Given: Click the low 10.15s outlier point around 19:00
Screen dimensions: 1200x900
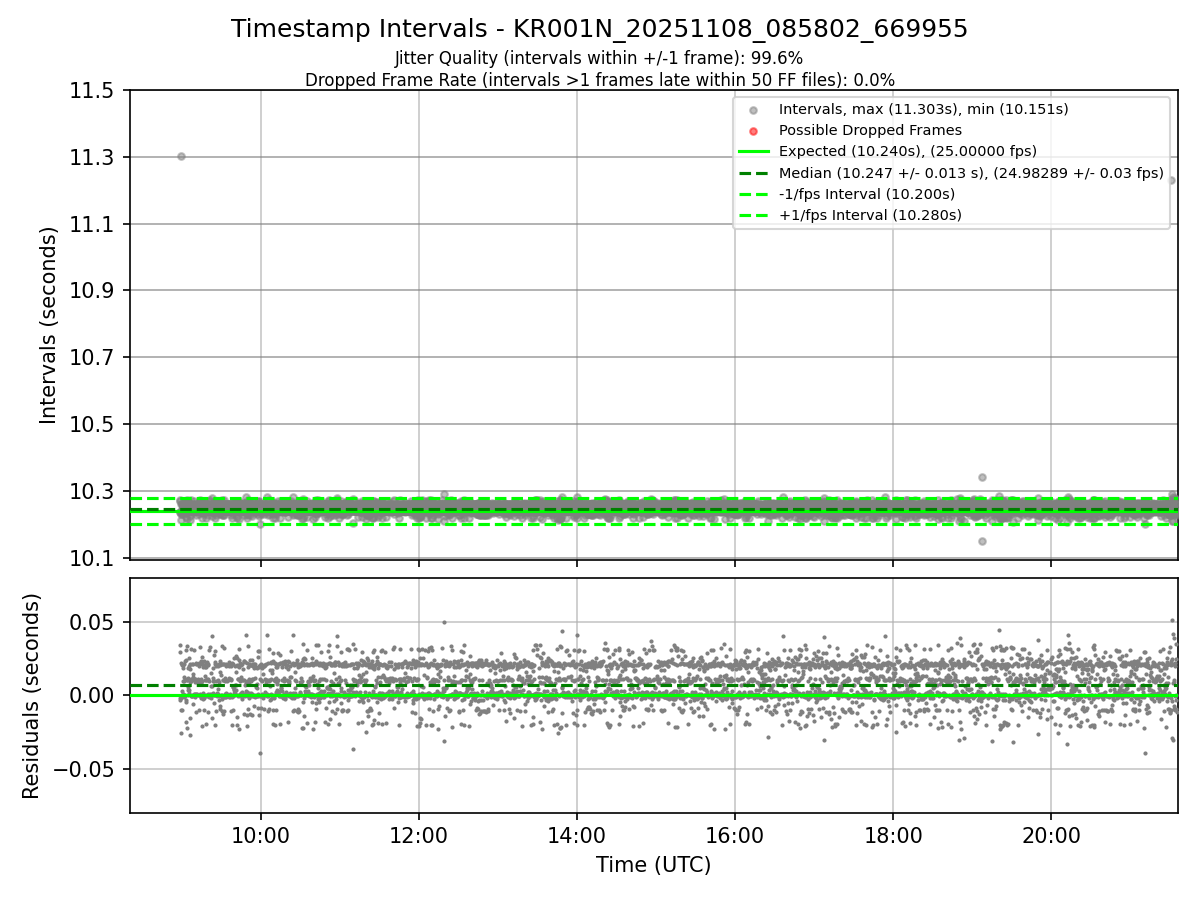Looking at the screenshot, I should pos(982,541).
